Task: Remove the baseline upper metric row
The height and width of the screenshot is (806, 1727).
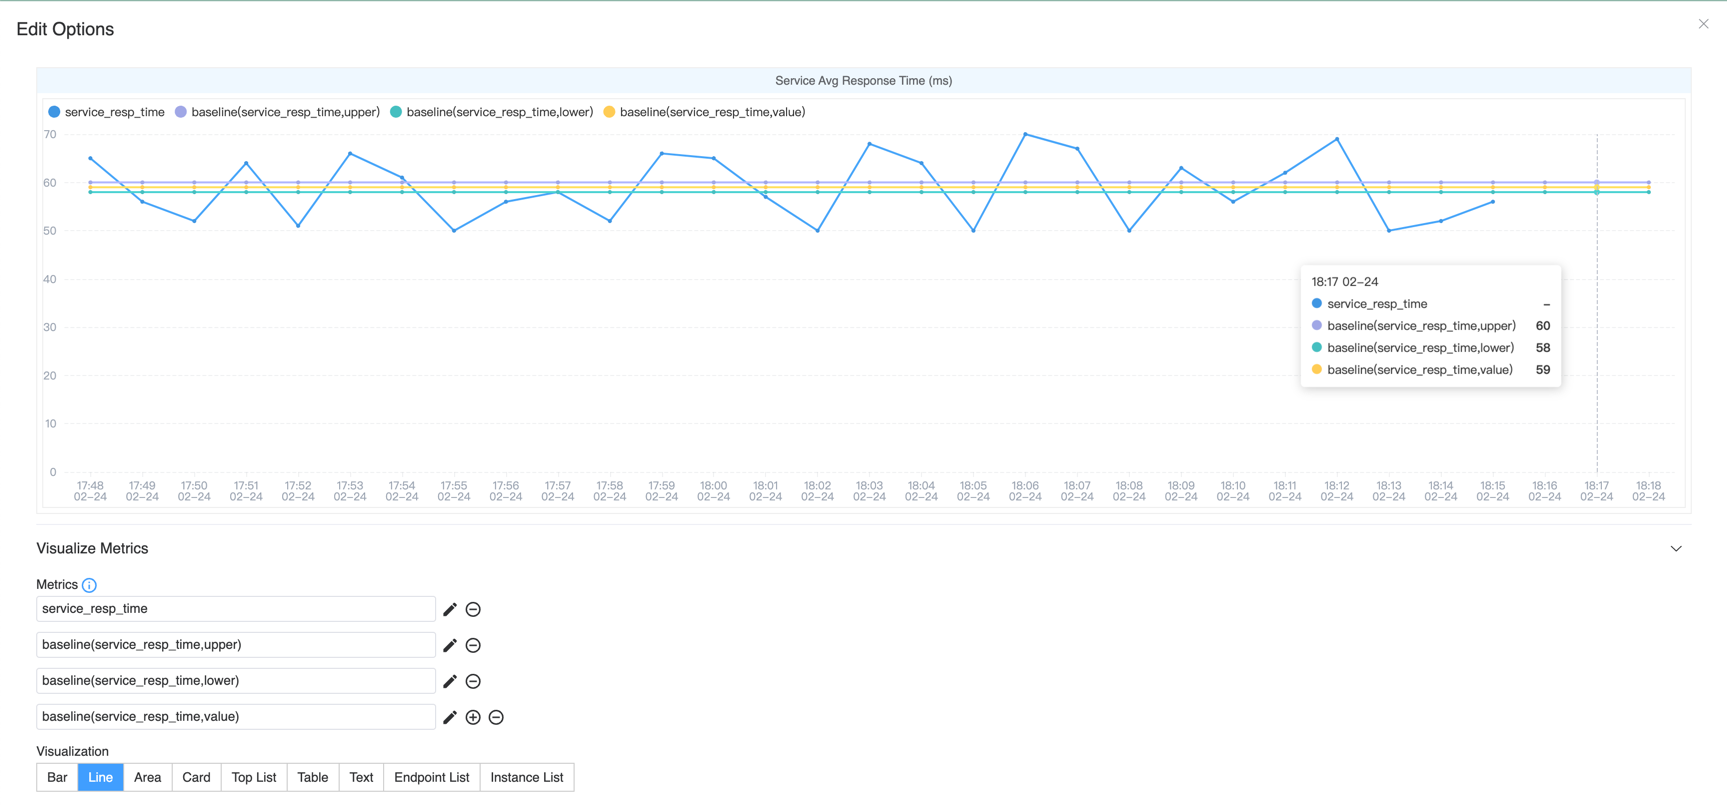Action: [473, 645]
